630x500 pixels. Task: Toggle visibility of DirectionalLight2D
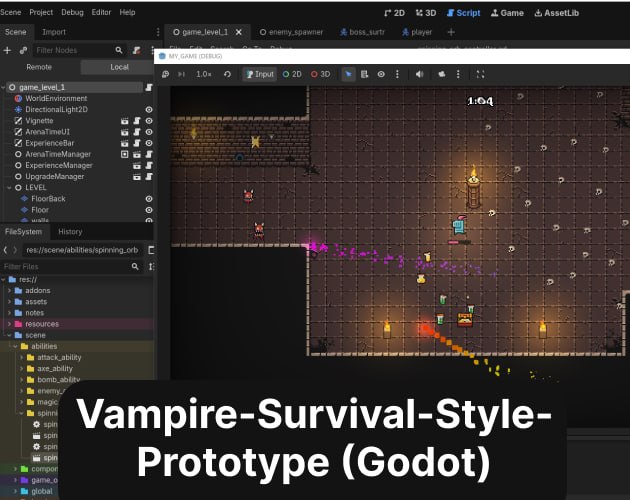(x=149, y=109)
